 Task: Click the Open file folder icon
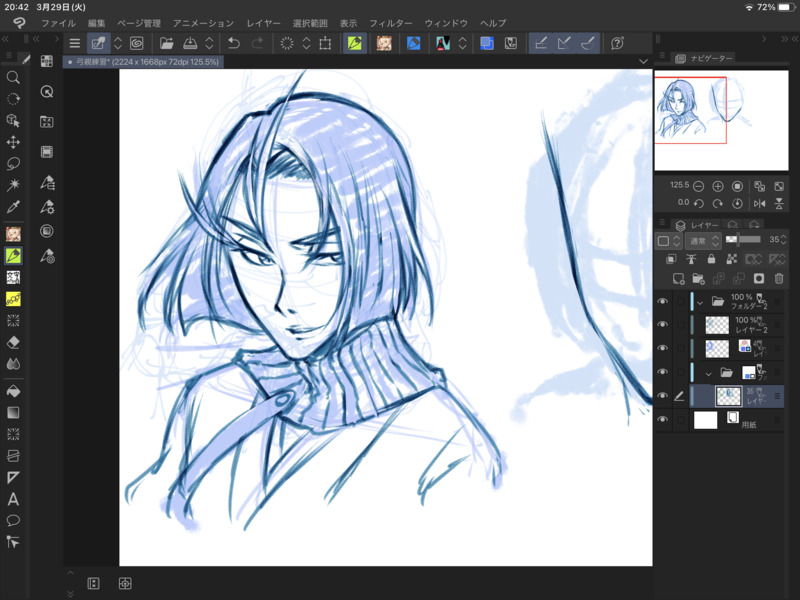coord(166,43)
